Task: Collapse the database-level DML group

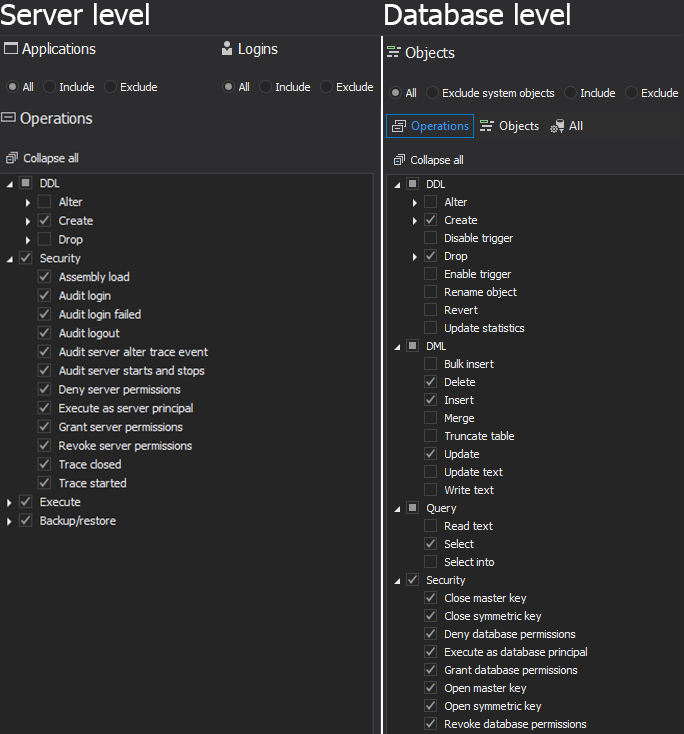Action: pos(397,346)
